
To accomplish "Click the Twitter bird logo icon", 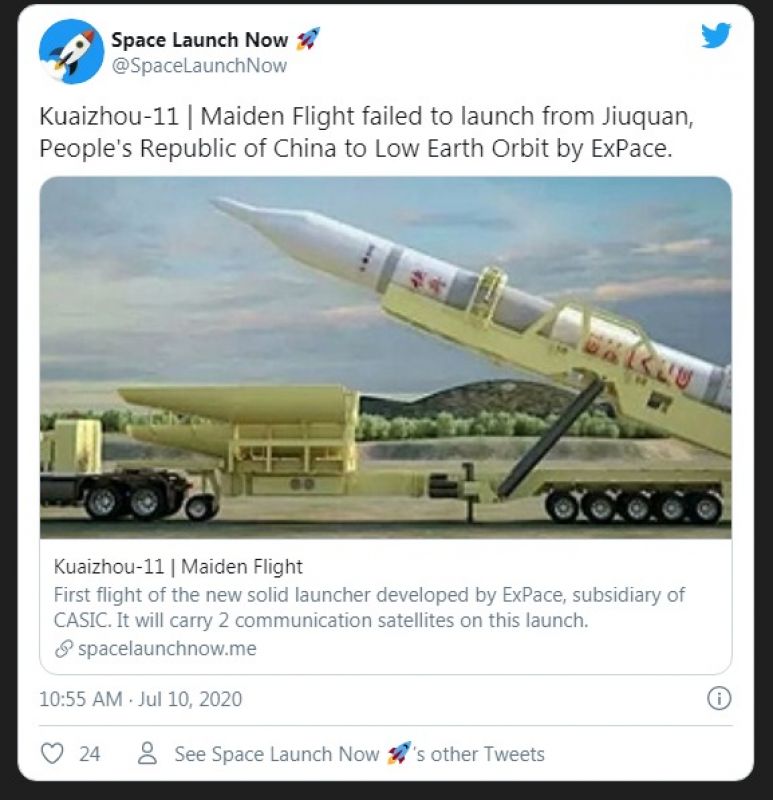I will click(716, 35).
